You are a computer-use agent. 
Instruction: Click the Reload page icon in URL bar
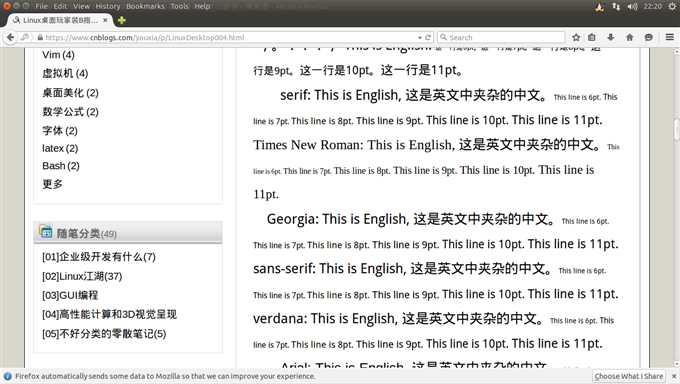(x=428, y=37)
